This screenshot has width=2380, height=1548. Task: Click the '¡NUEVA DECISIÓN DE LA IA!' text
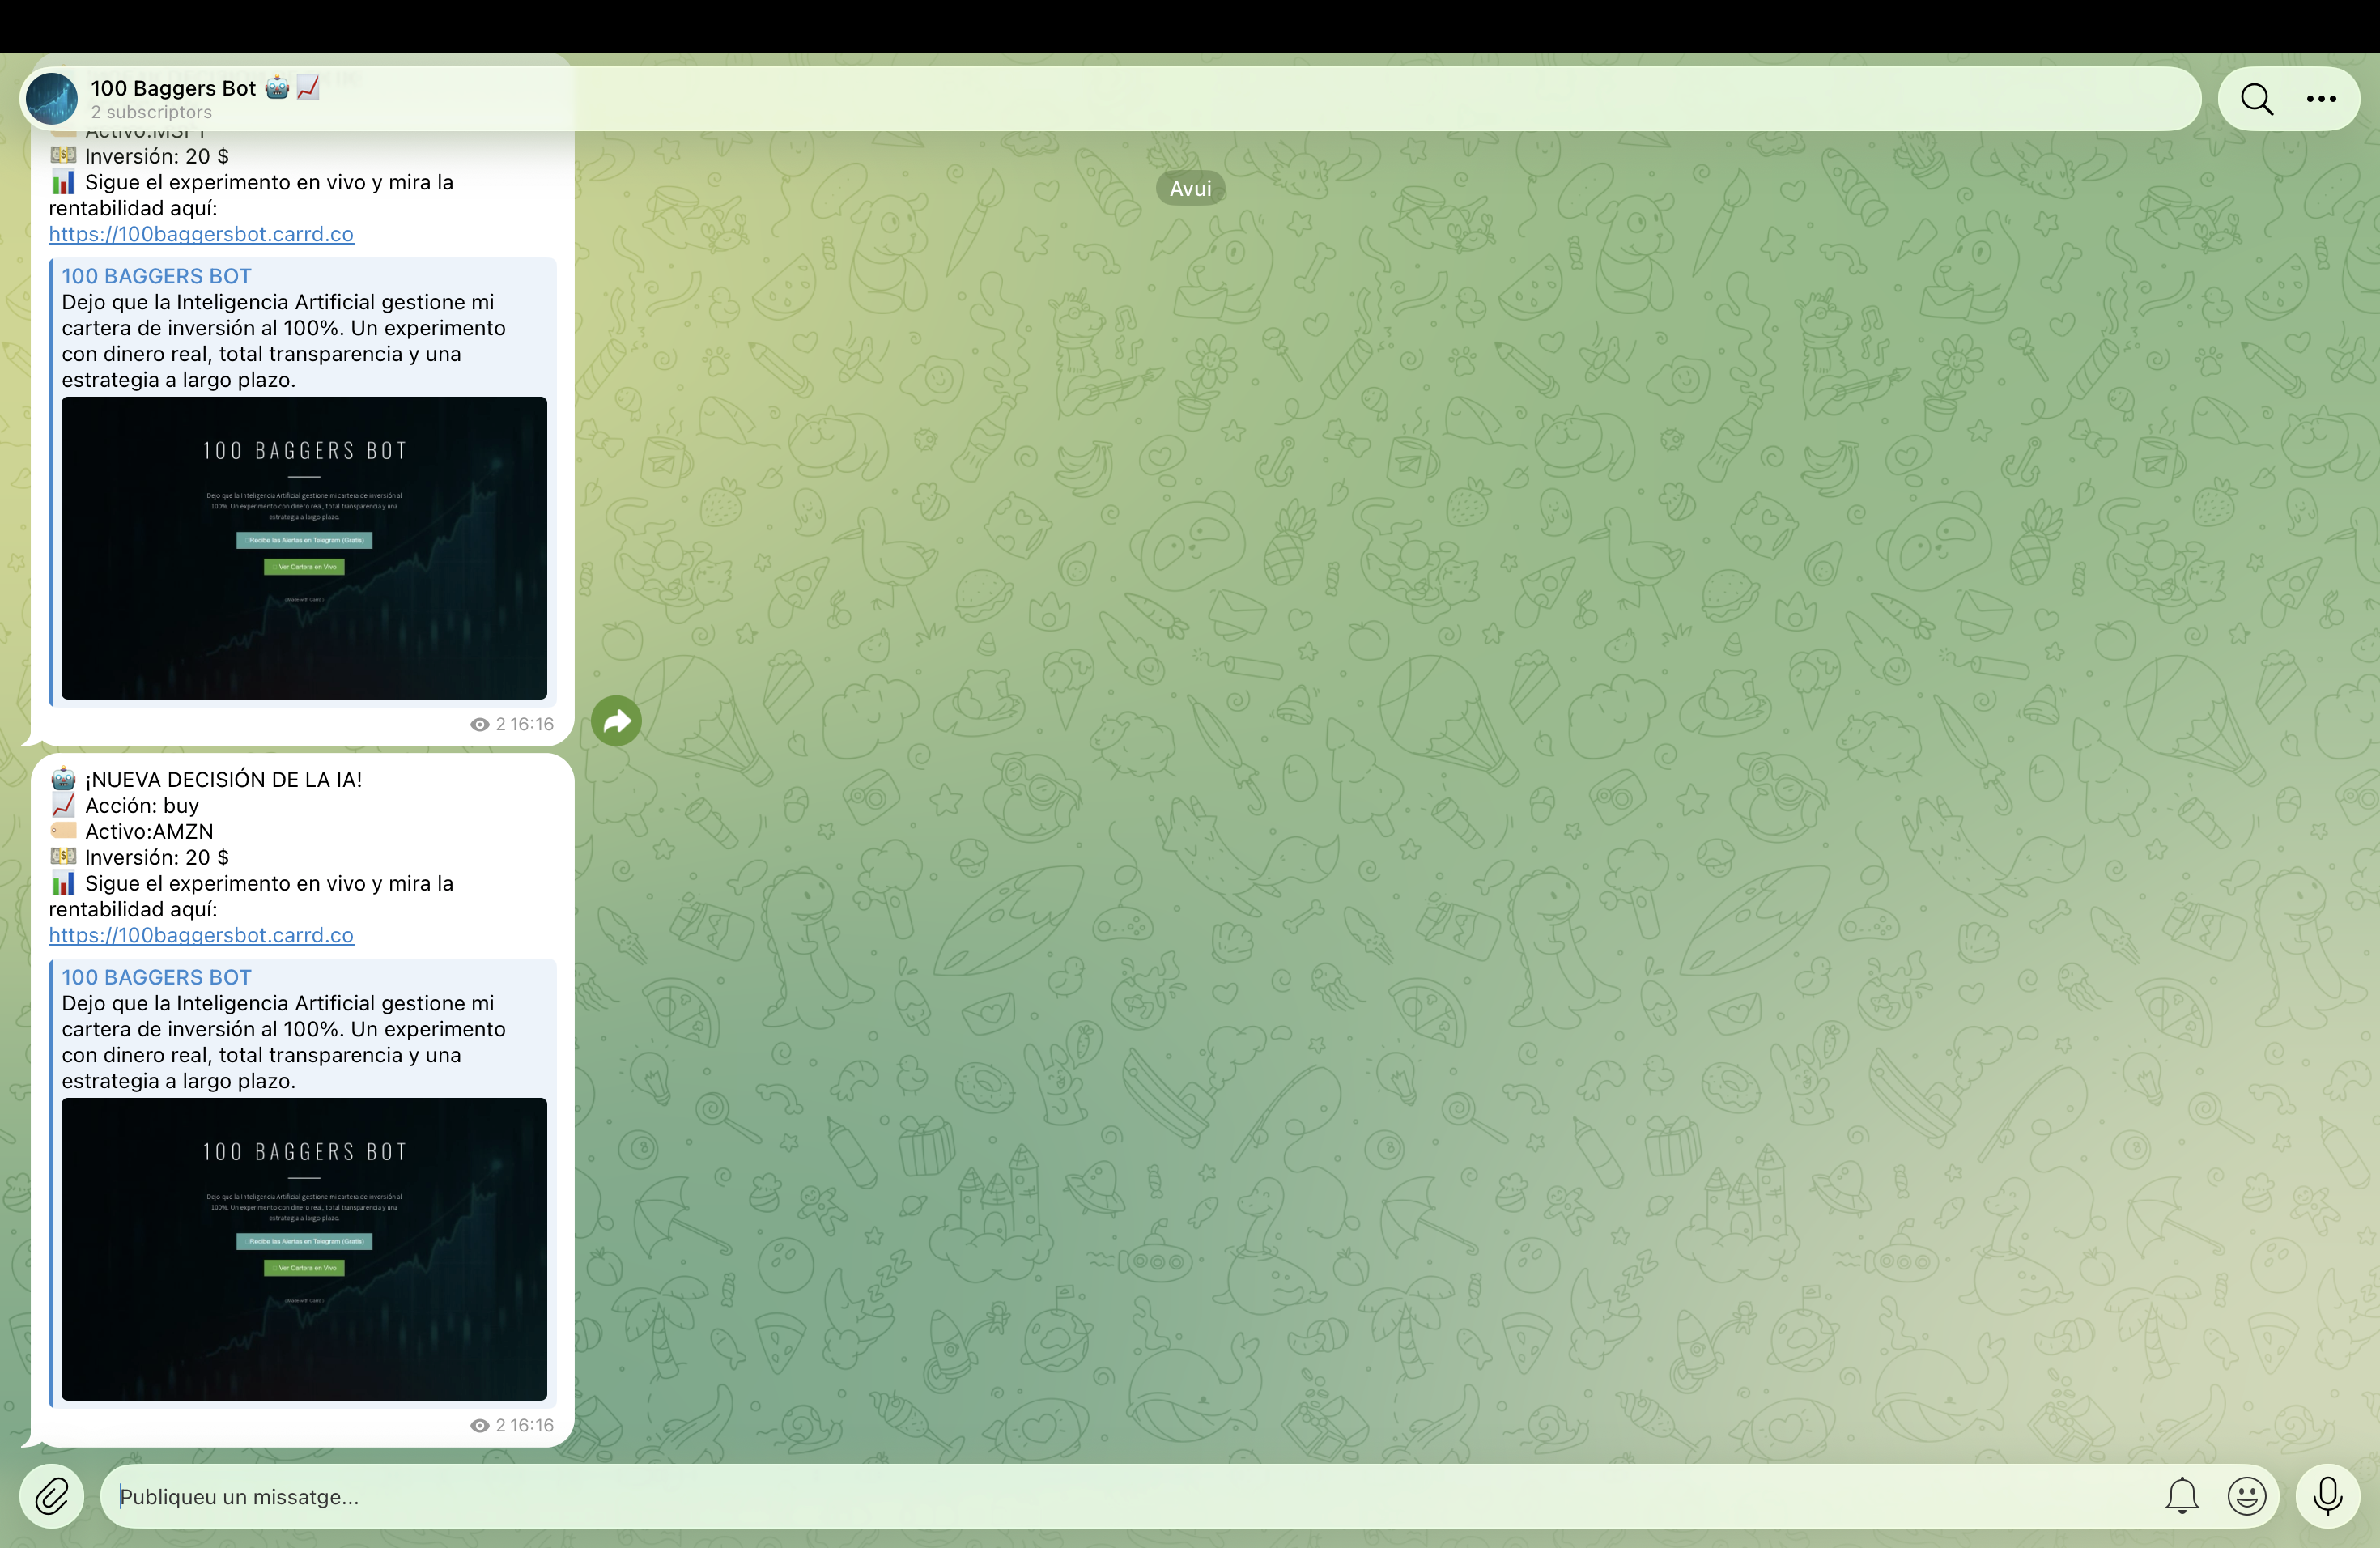coord(224,780)
